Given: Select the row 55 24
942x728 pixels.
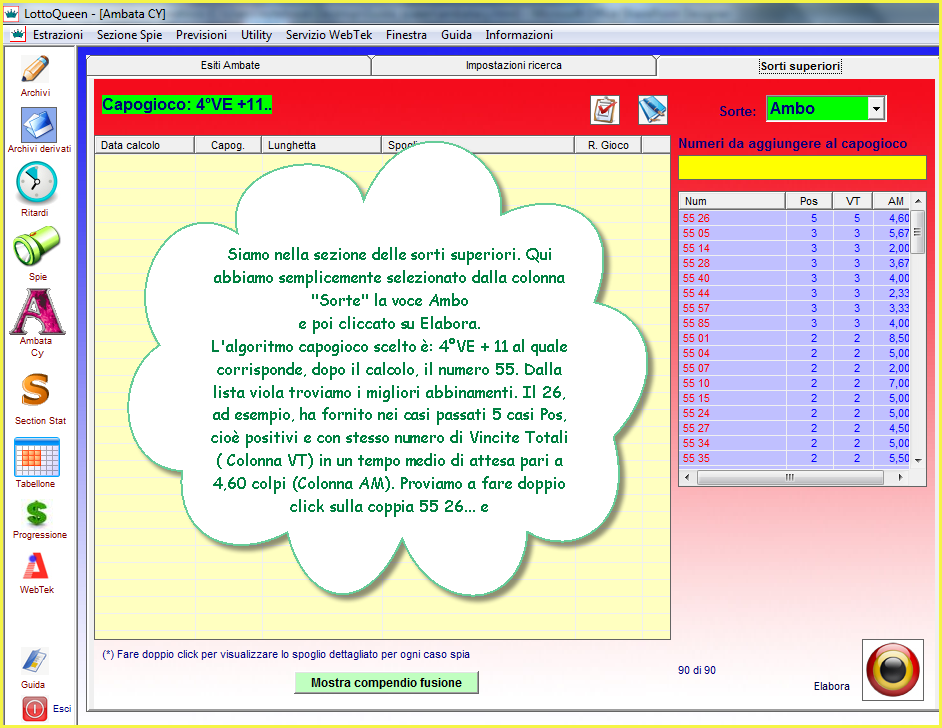Looking at the screenshot, I should tap(795, 413).
